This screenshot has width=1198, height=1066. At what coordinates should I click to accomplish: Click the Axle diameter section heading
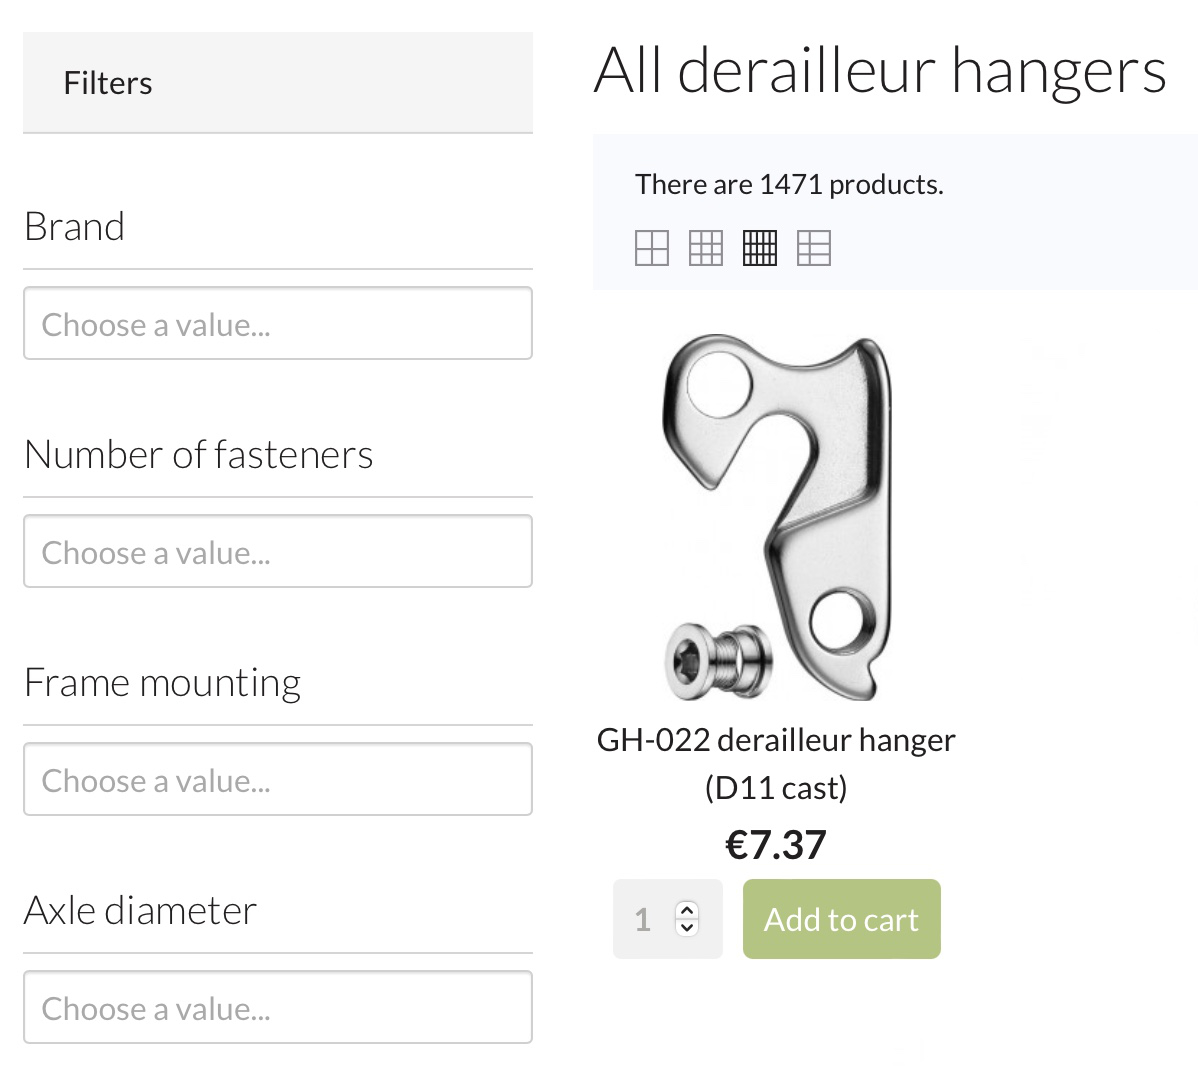coord(141,911)
